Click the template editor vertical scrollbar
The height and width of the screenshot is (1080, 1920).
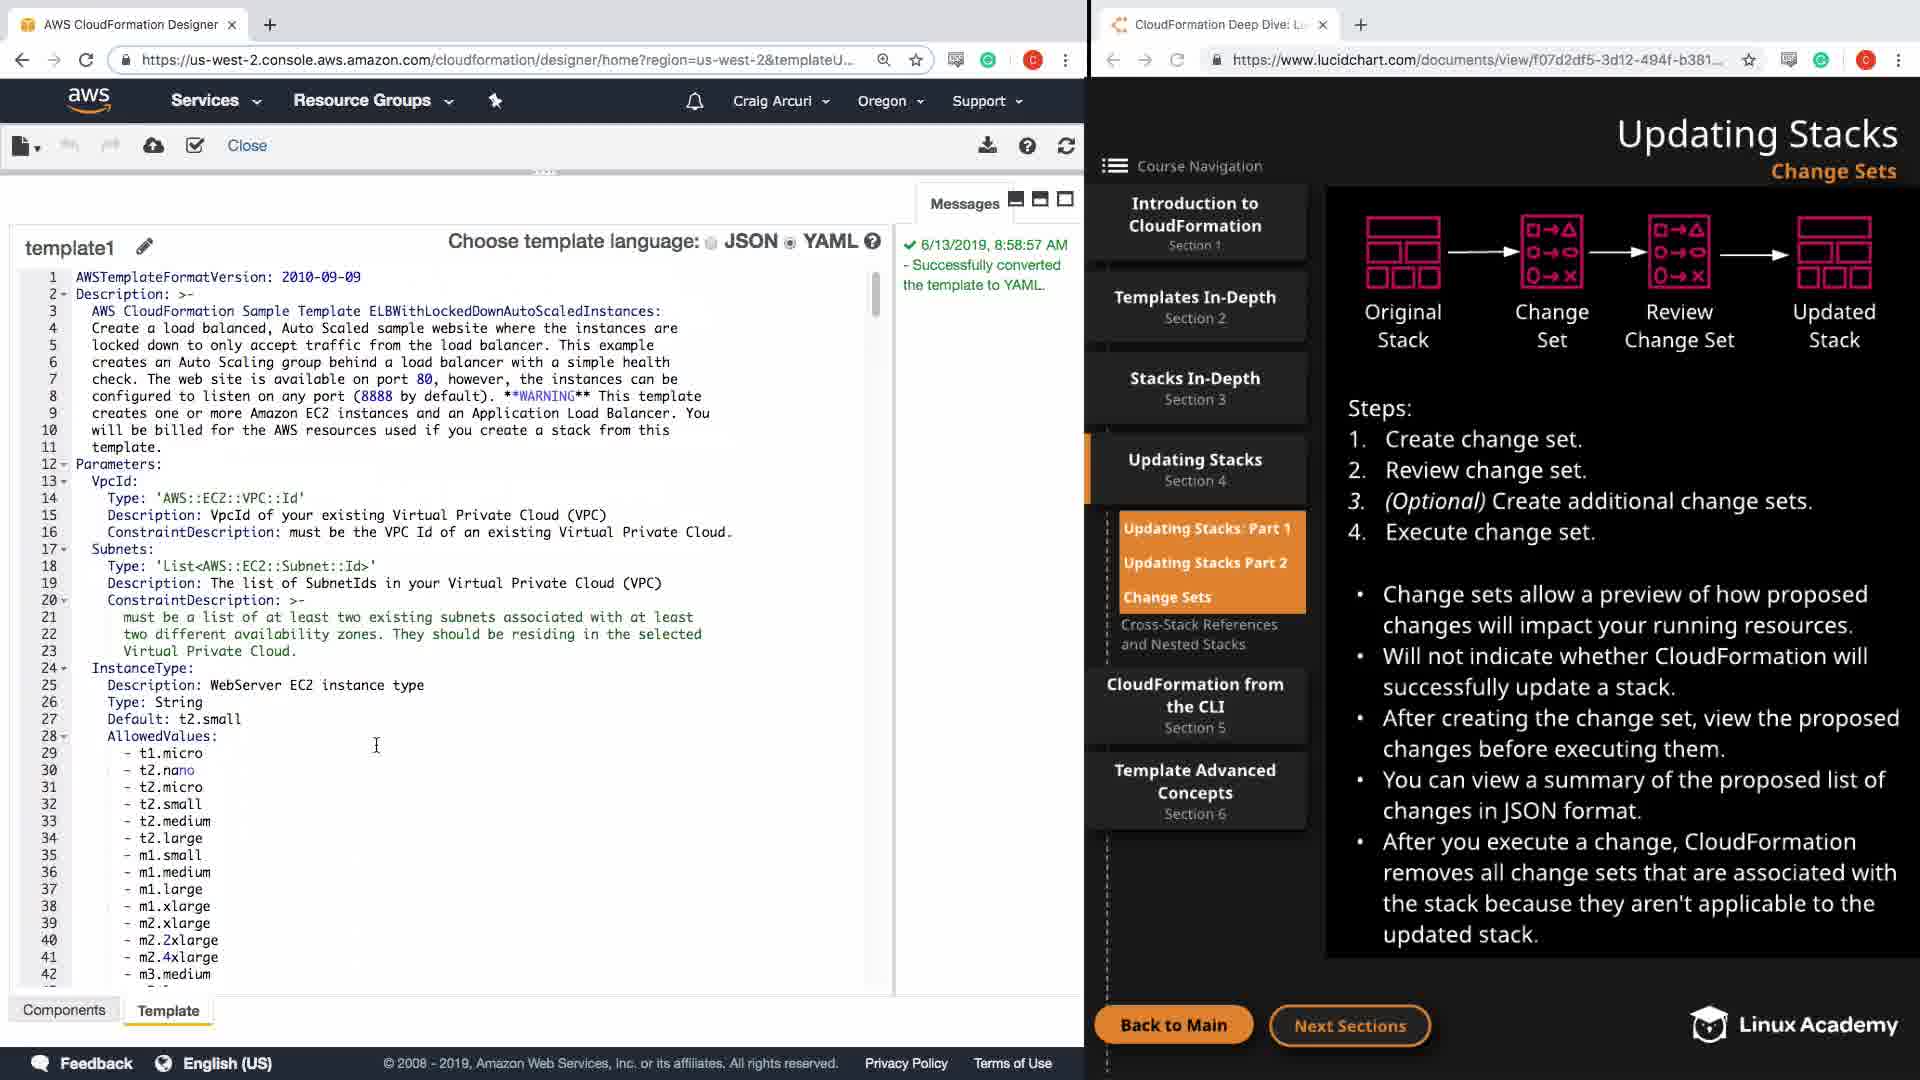coord(876,295)
